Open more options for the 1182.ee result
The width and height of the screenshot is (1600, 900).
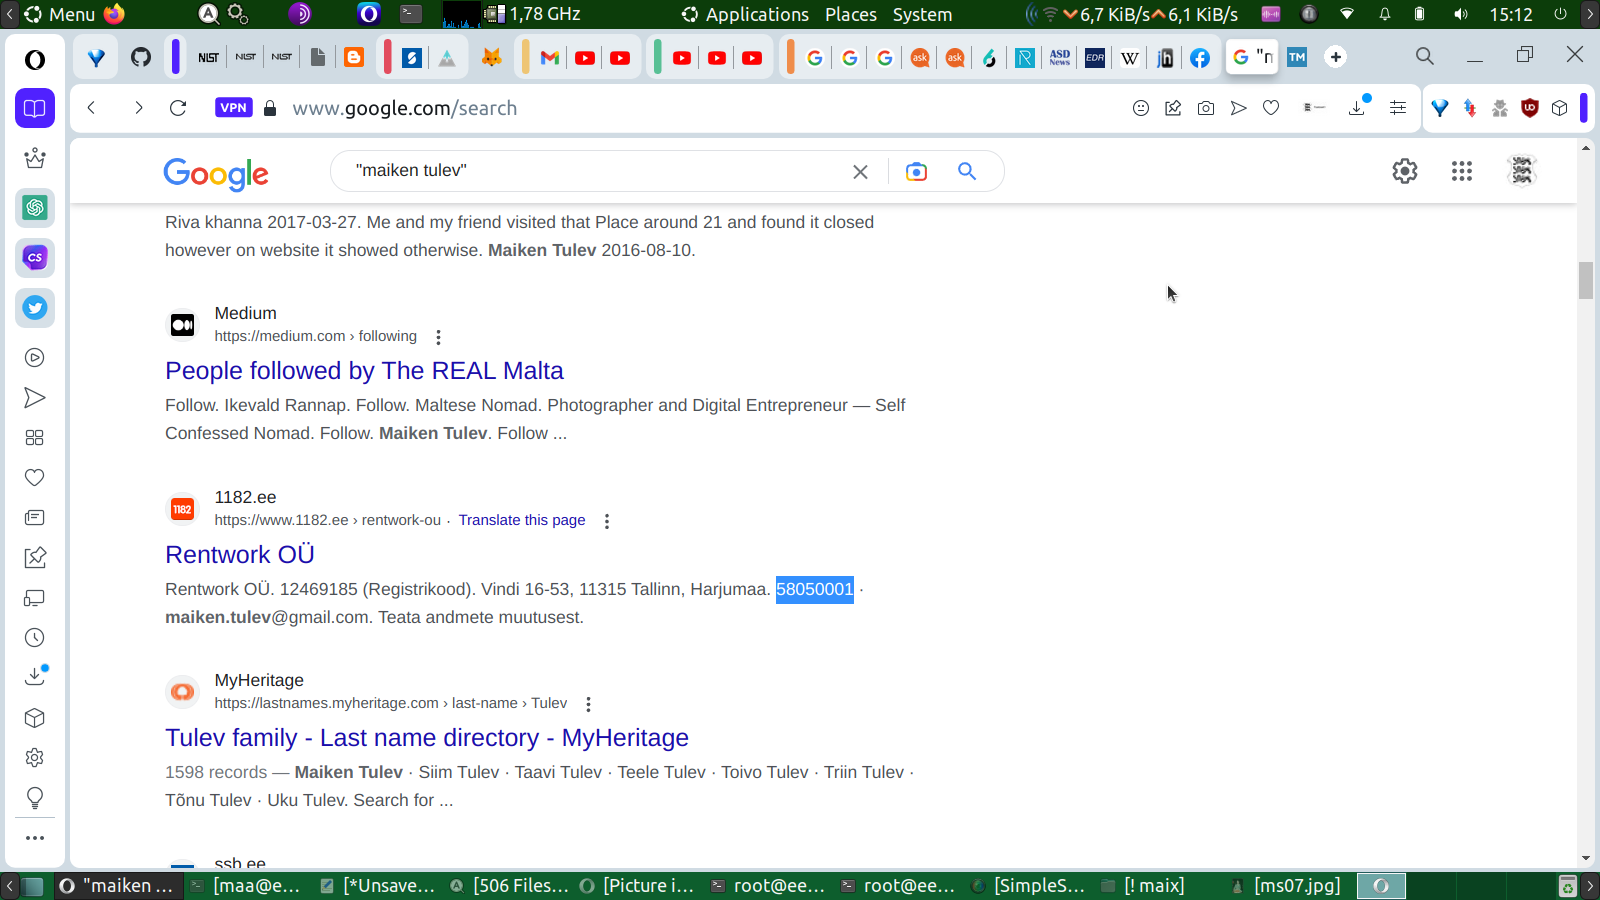point(607,521)
